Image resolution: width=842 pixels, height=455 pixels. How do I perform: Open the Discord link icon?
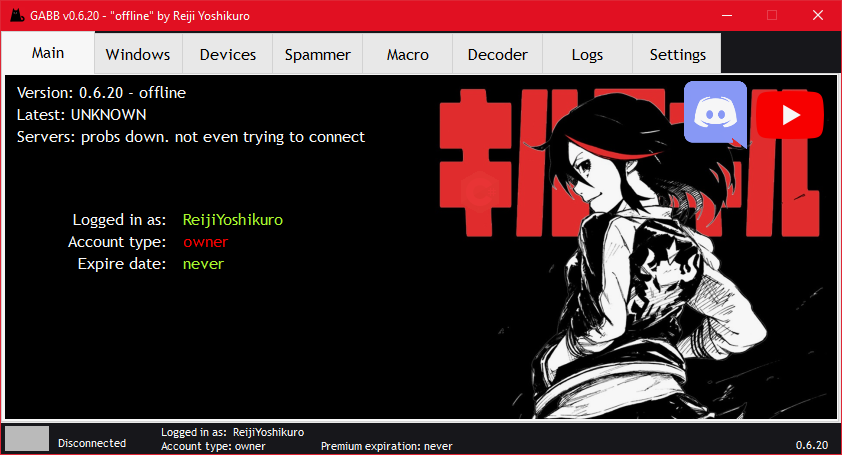pyautogui.click(x=715, y=114)
